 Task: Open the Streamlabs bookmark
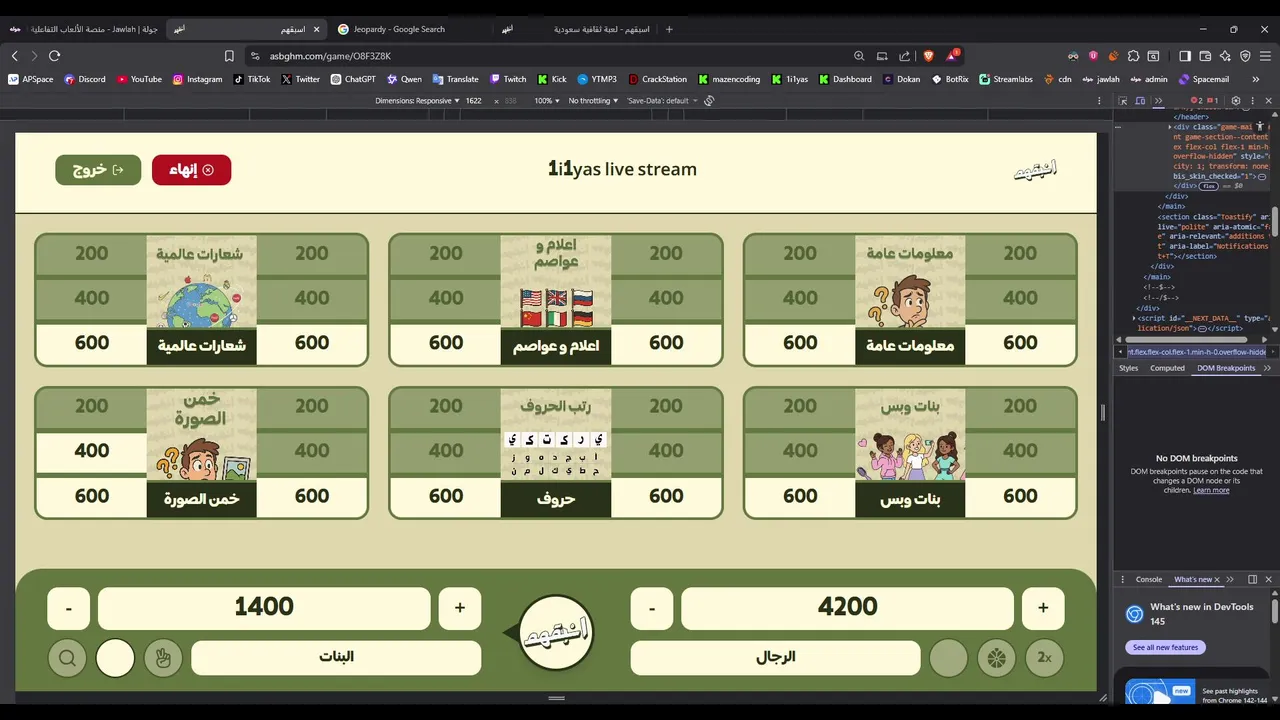[x=1006, y=79]
